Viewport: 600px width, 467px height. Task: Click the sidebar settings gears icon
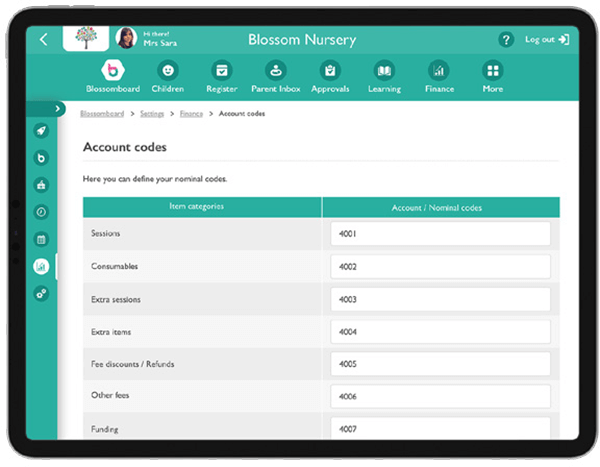coord(41,294)
